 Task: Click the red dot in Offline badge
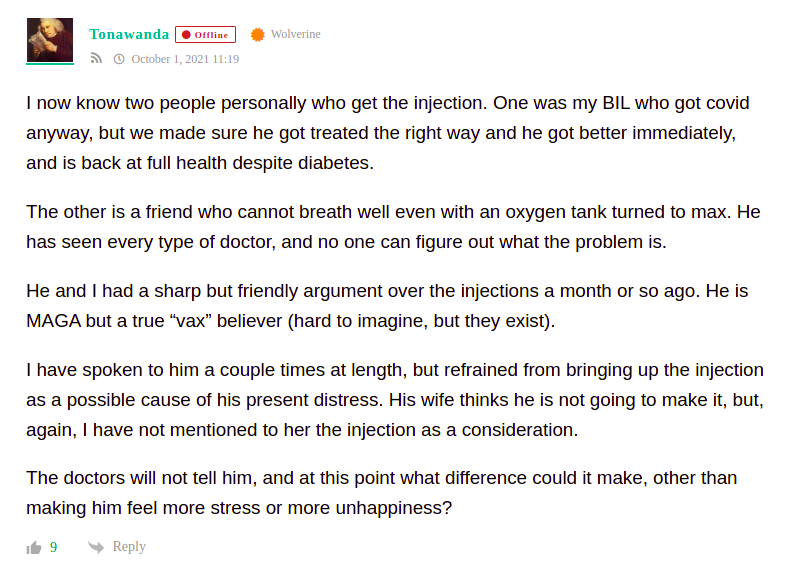click(186, 35)
